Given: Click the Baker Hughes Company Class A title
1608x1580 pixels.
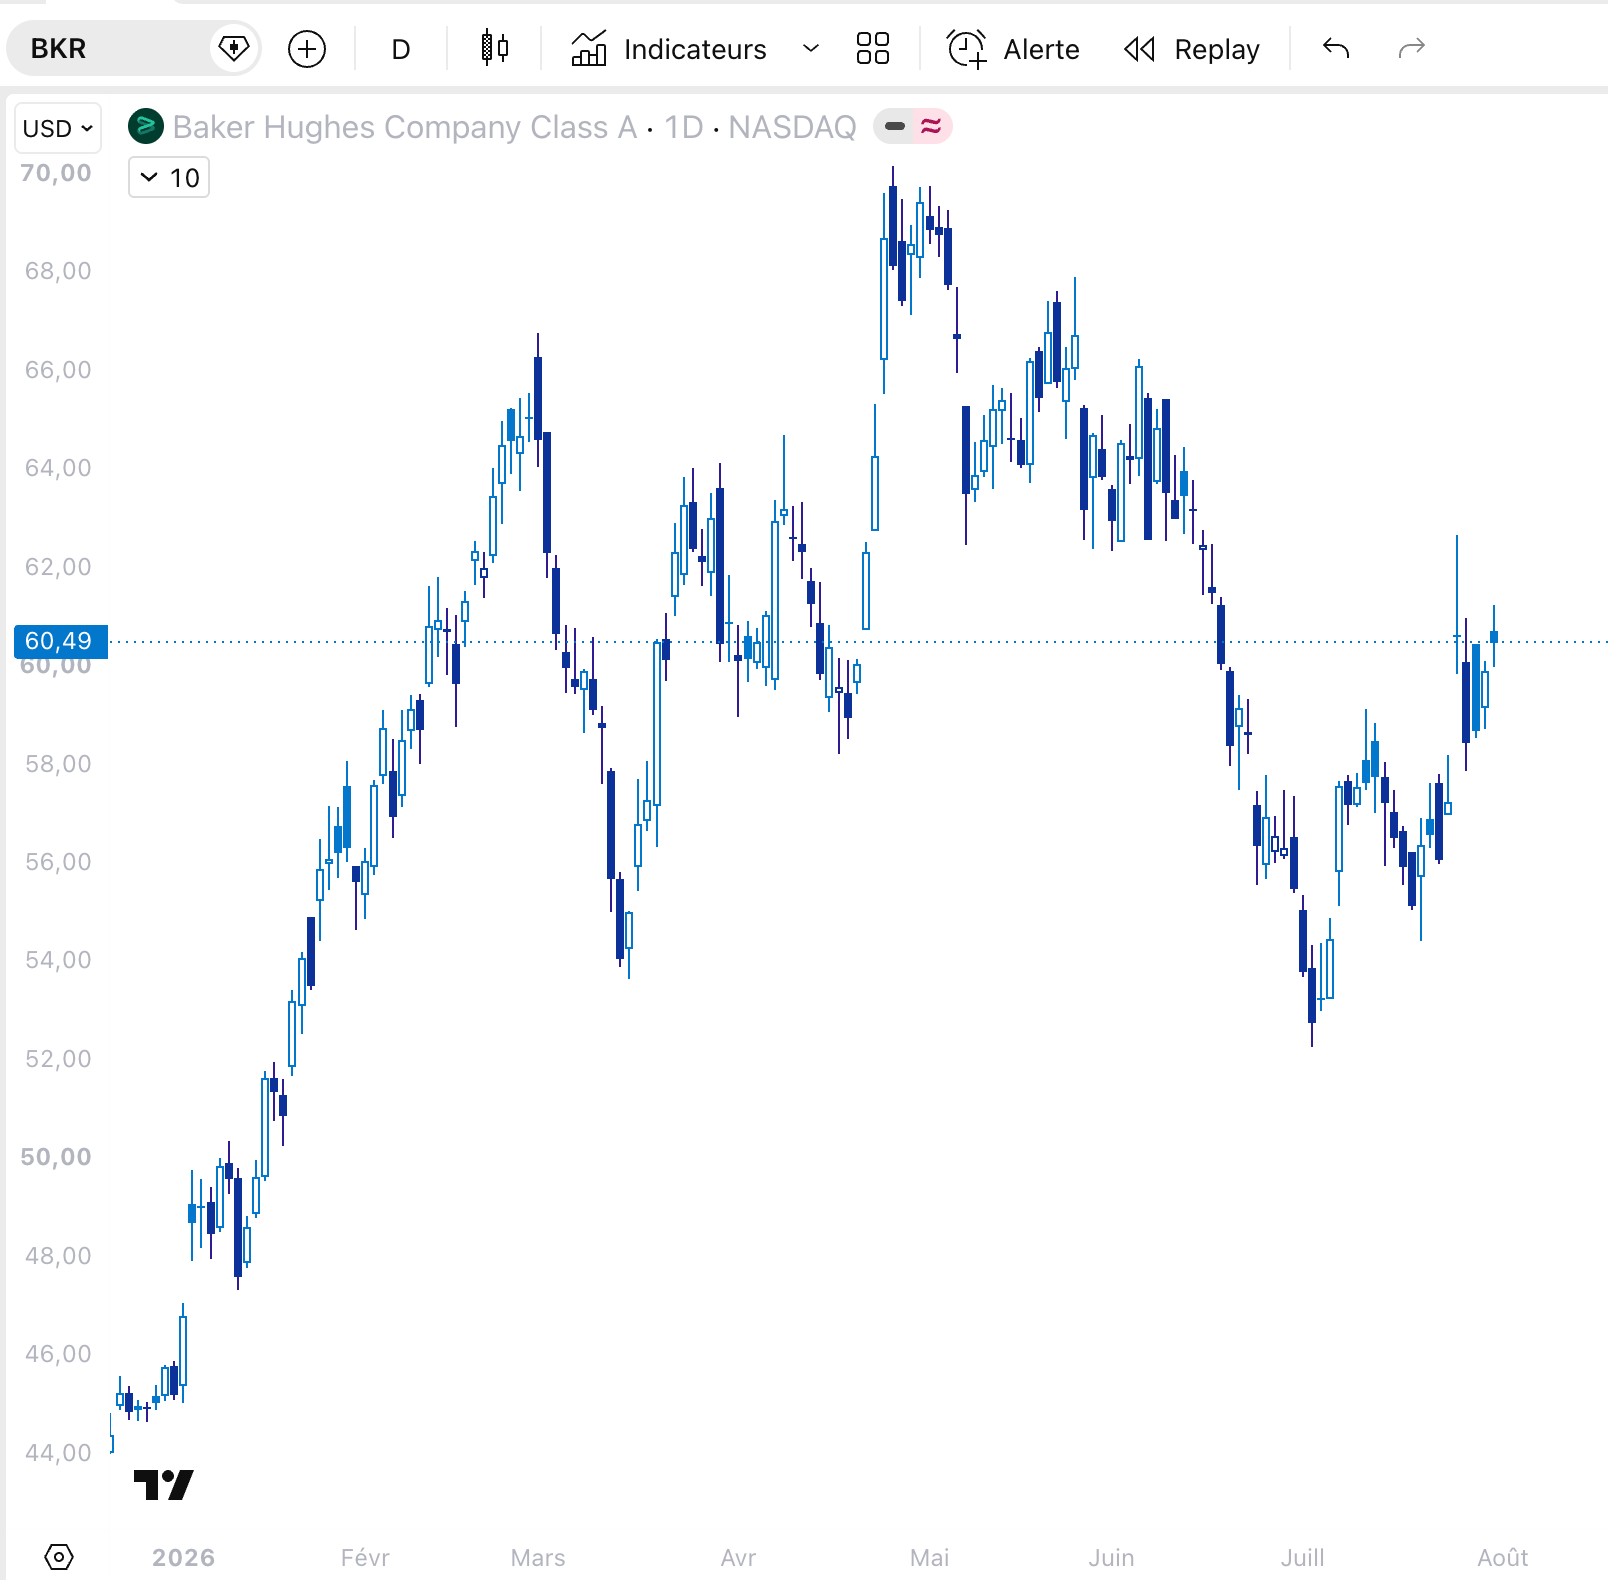Looking at the screenshot, I should point(405,127).
